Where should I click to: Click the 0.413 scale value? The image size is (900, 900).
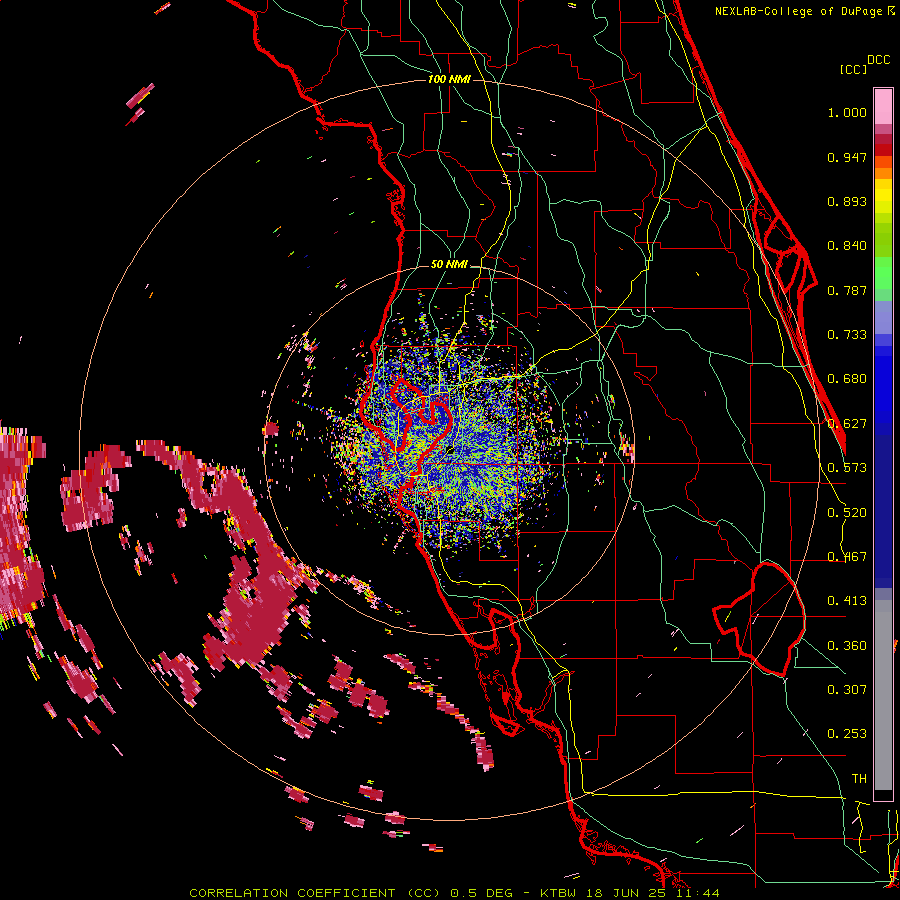coord(847,601)
